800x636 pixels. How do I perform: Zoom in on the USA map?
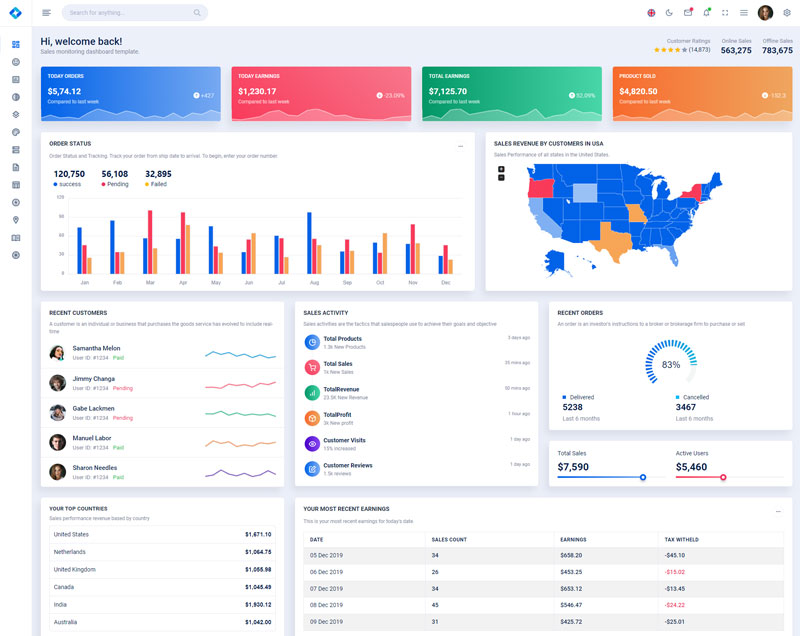pyautogui.click(x=501, y=169)
